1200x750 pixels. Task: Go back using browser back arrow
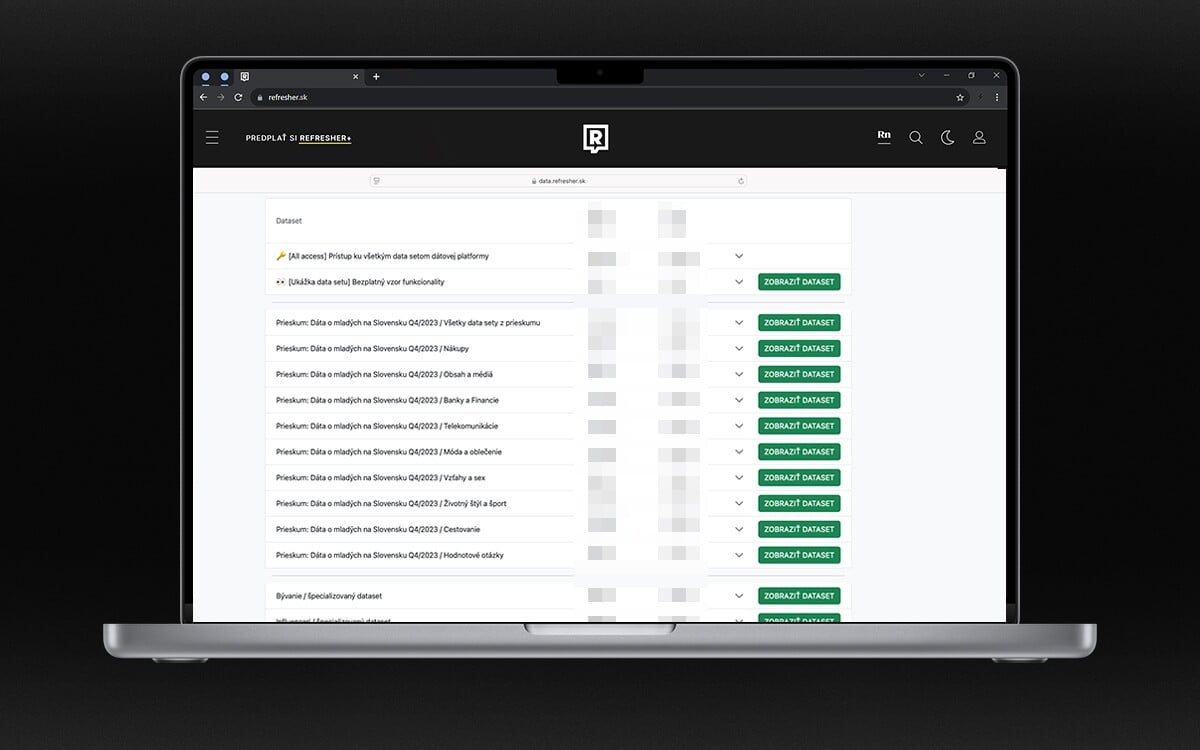click(x=204, y=97)
